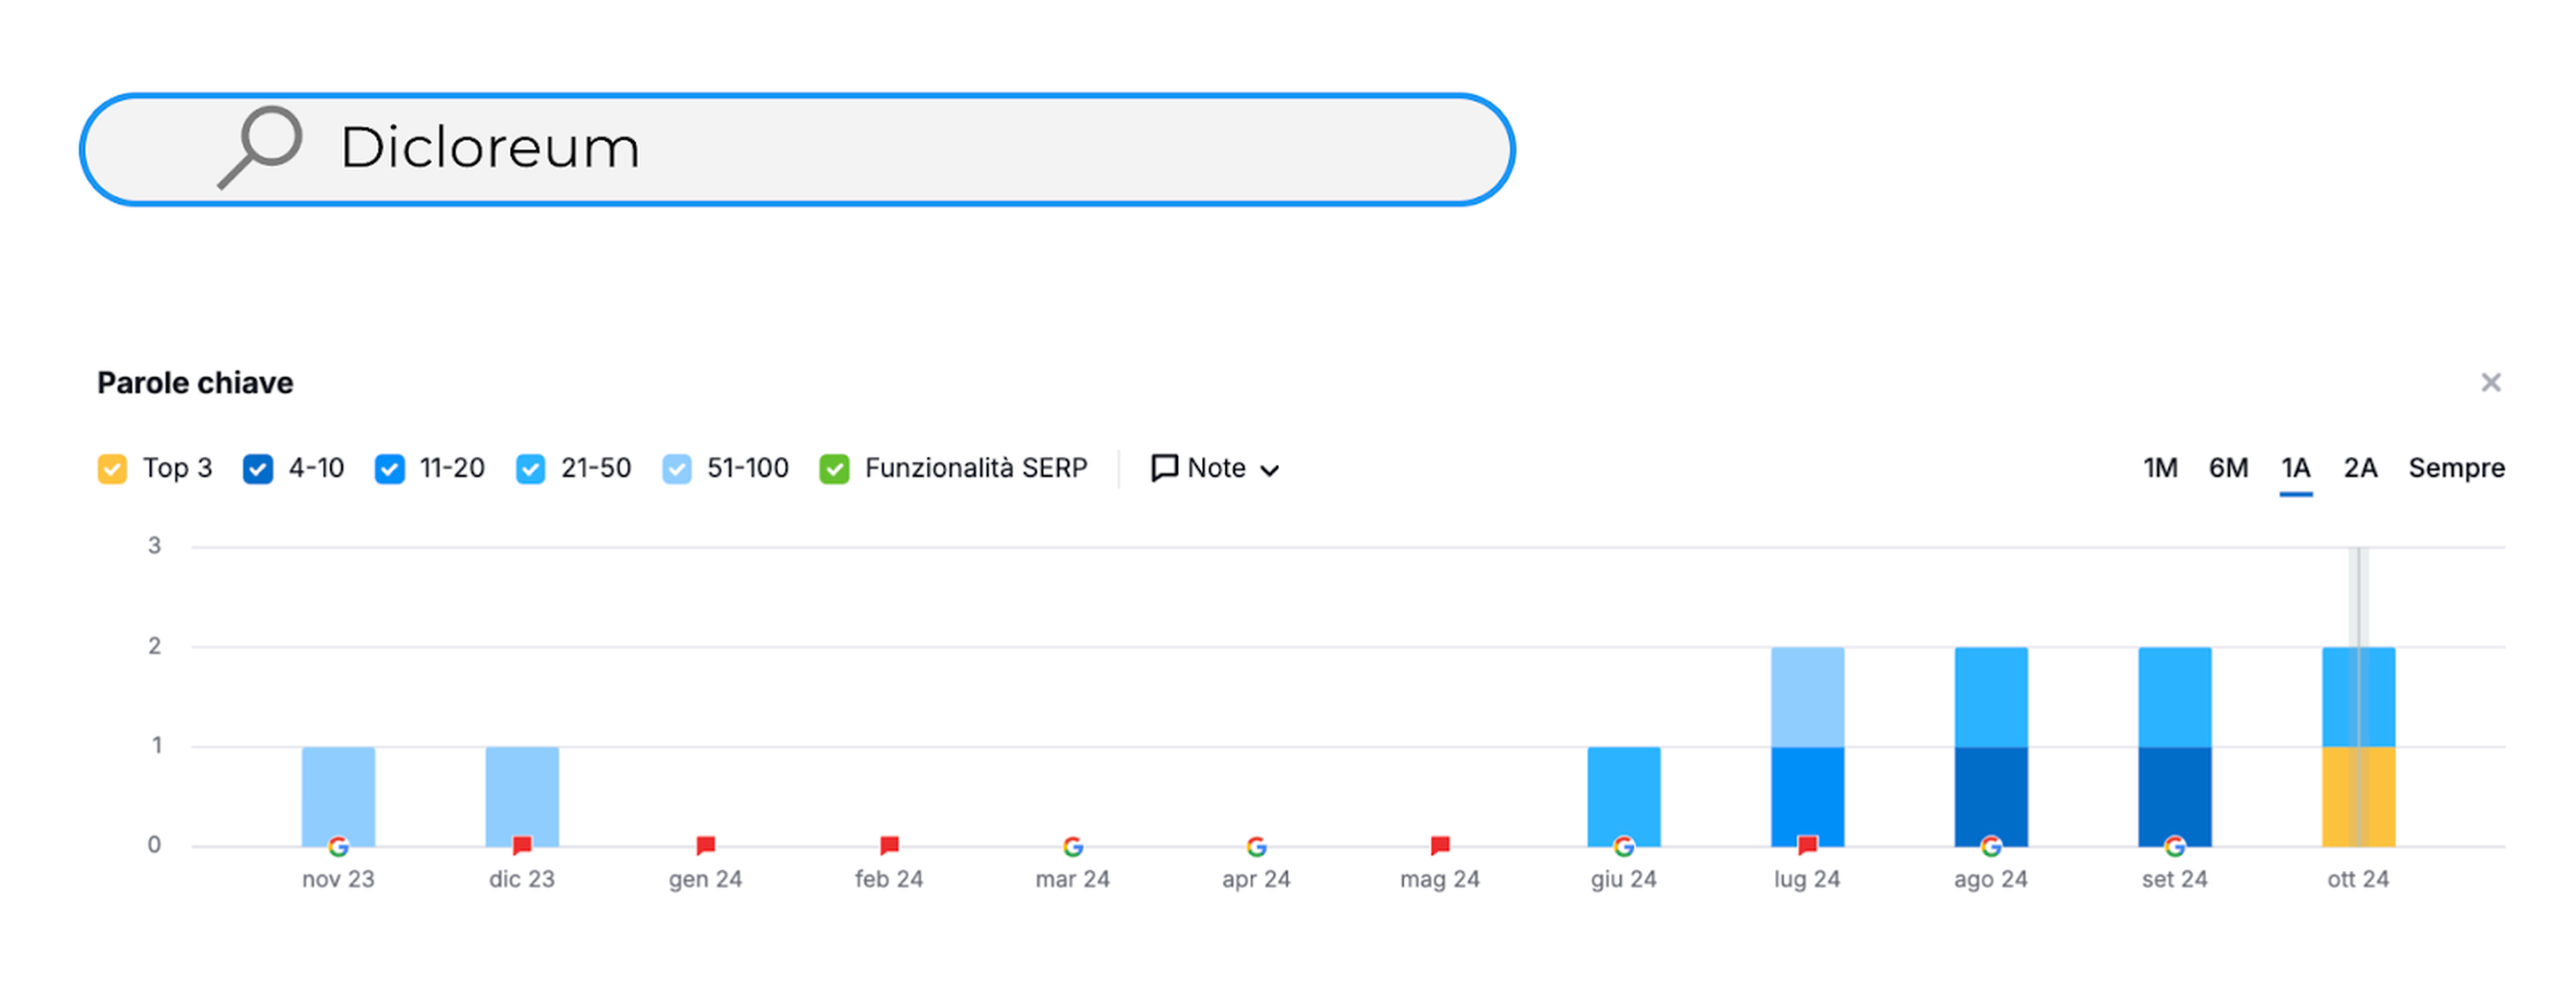Expand the Note dropdown
This screenshot has height=989, width=2576.
click(1215, 469)
